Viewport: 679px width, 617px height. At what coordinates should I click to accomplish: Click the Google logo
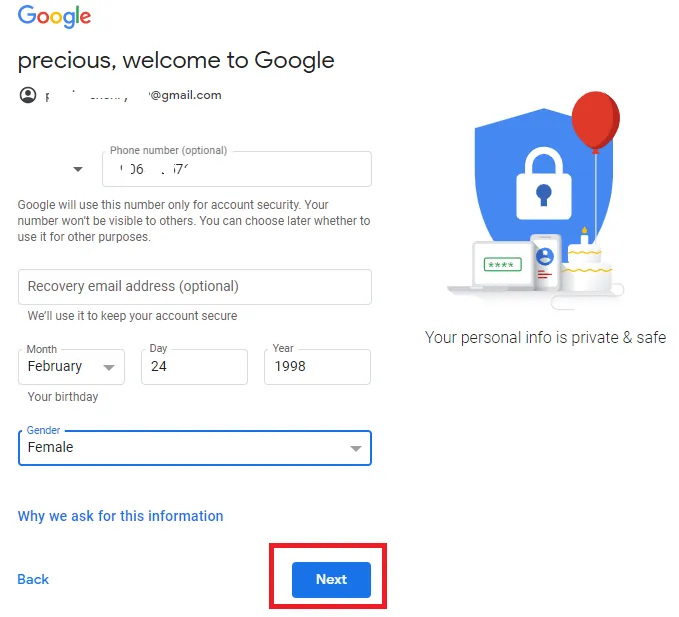click(54, 16)
